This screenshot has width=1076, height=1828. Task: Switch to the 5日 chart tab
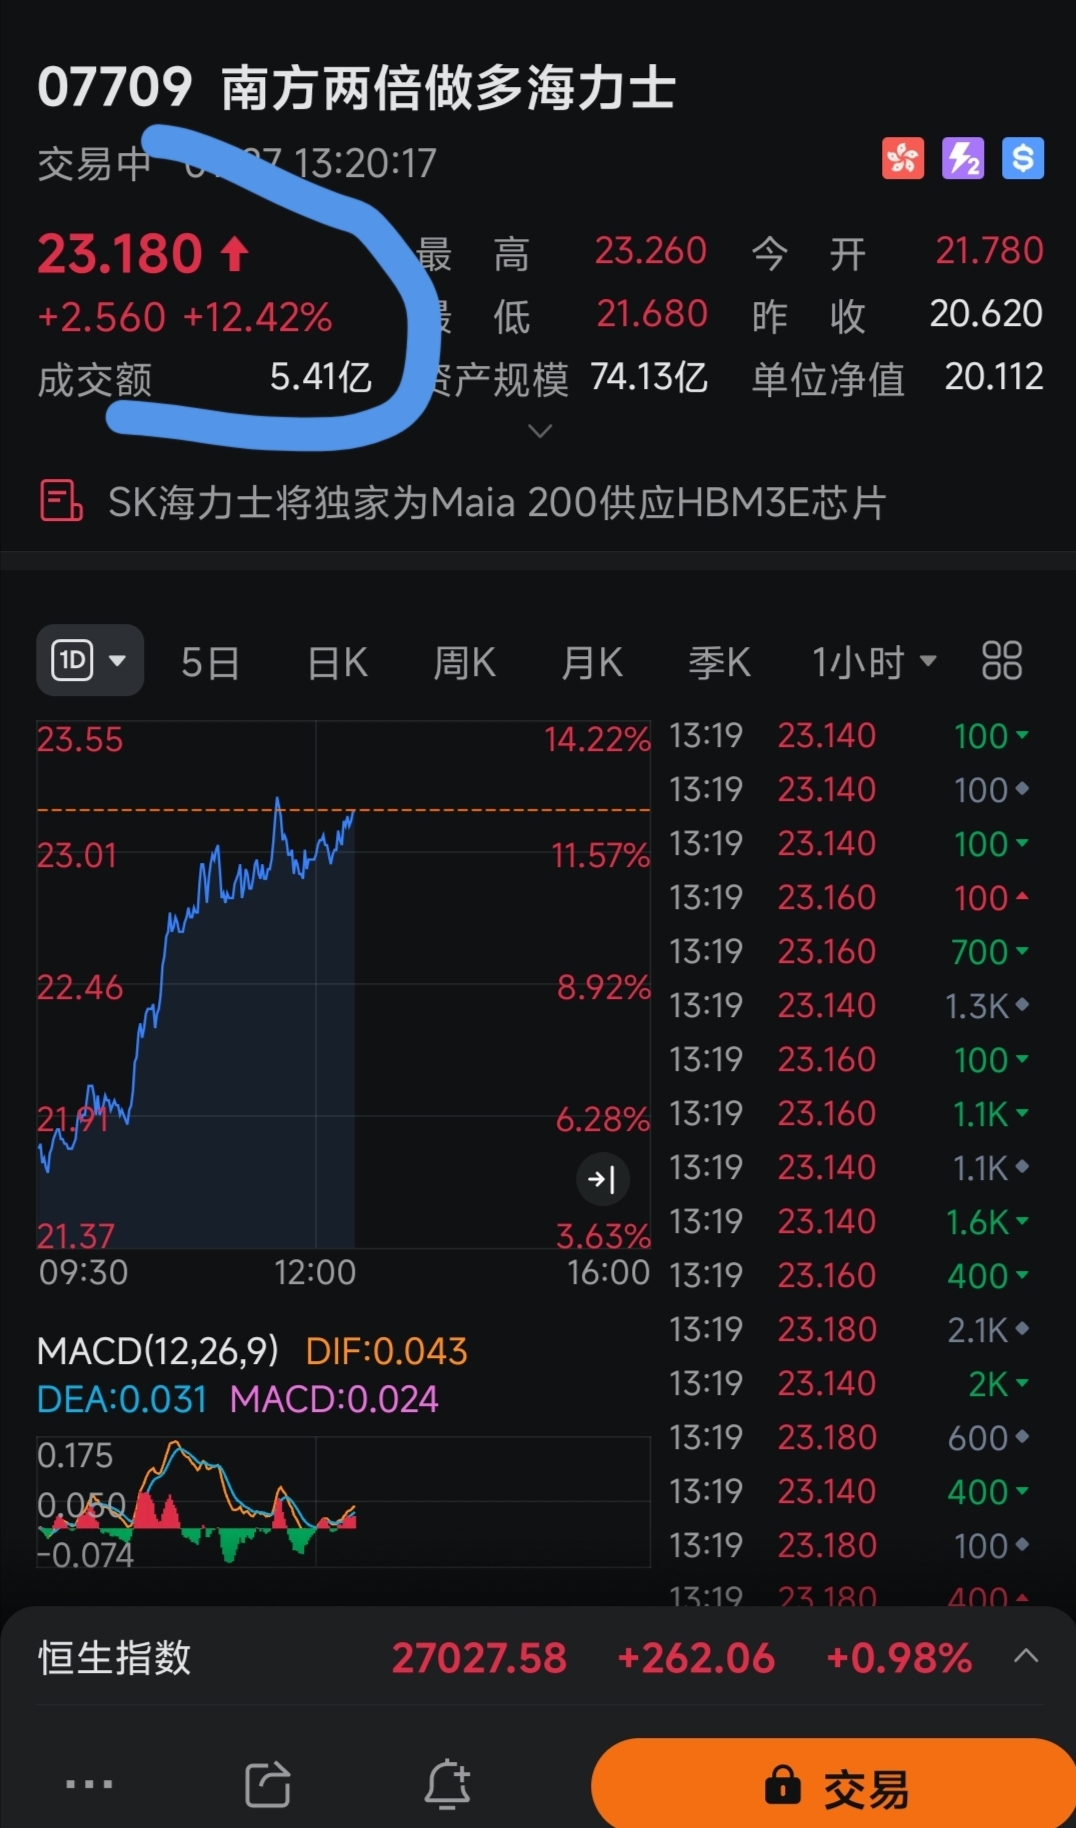tap(210, 662)
